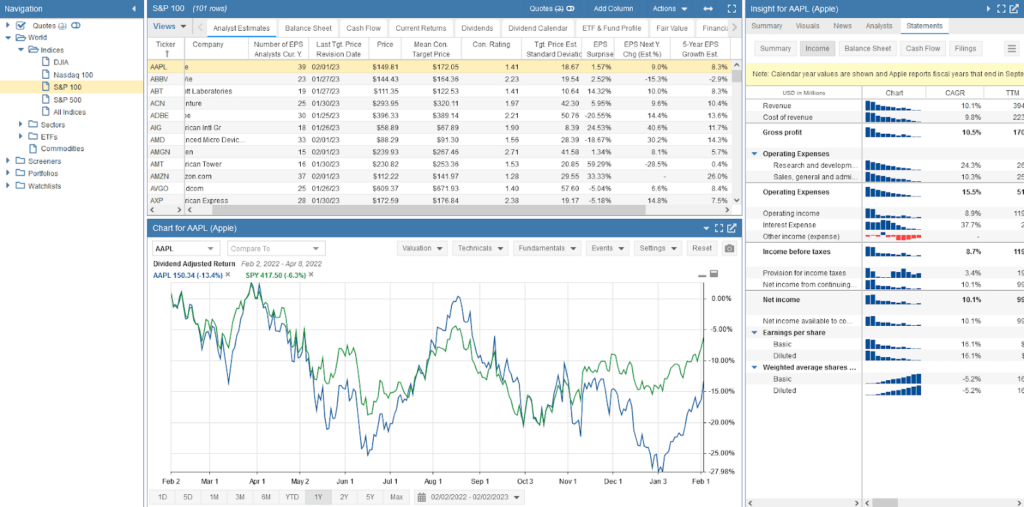Toggle the Quotes checkbox in Navigation
This screenshot has width=1024, height=507.
[x=22, y=25]
